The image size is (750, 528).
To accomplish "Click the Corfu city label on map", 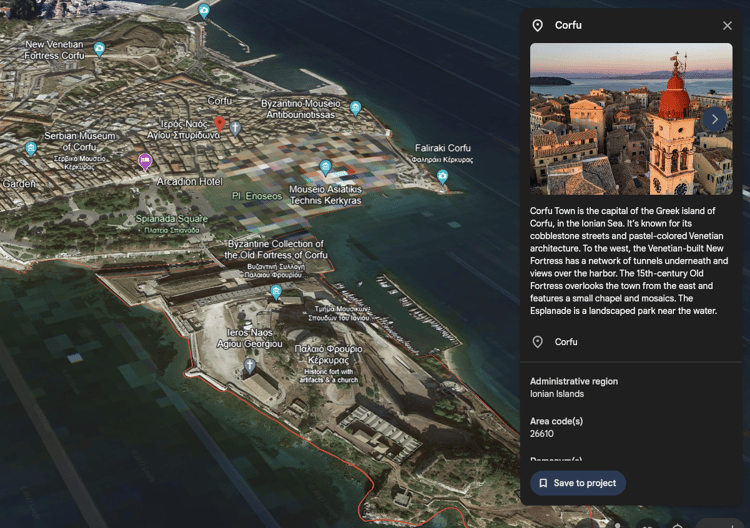I will tap(220, 101).
